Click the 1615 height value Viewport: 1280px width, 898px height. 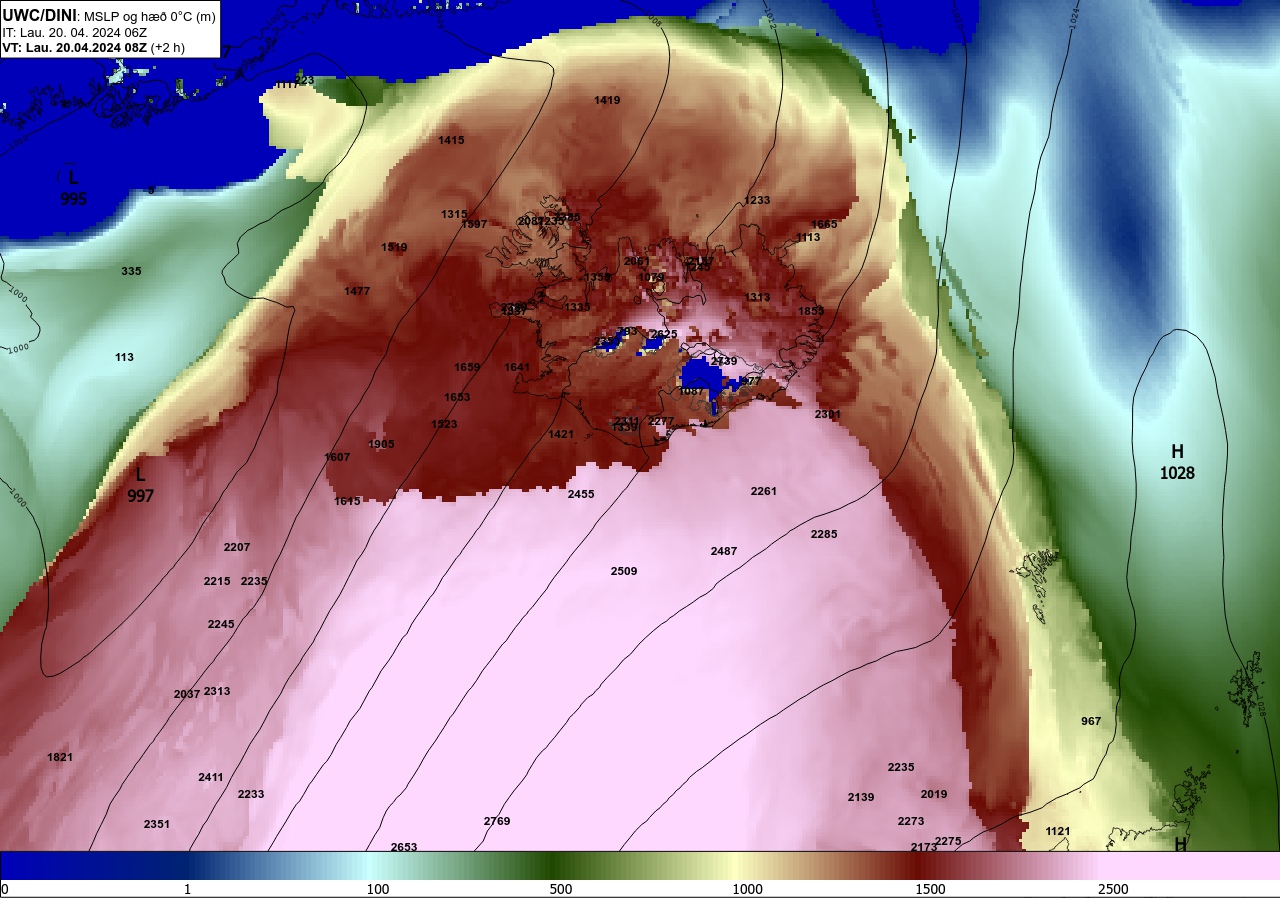[347, 501]
